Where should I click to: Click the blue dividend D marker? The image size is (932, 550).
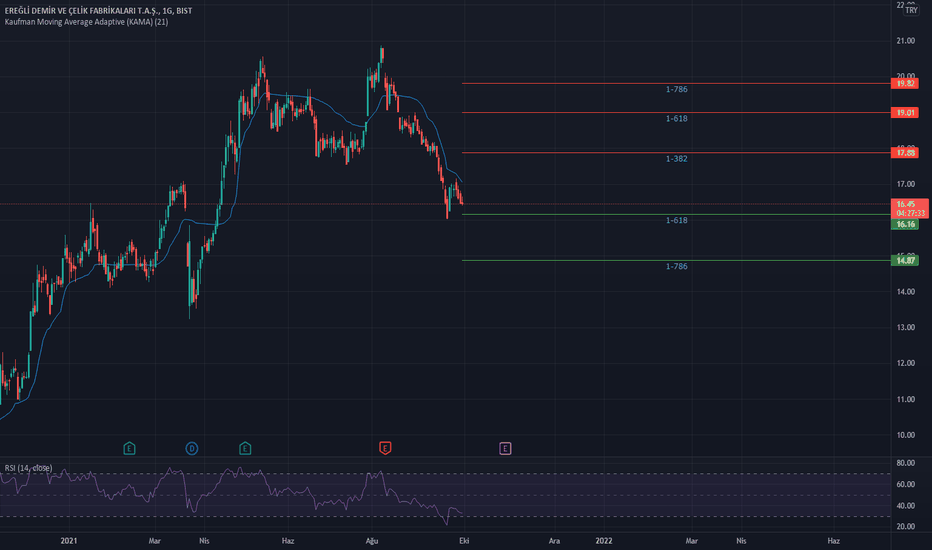[191, 448]
